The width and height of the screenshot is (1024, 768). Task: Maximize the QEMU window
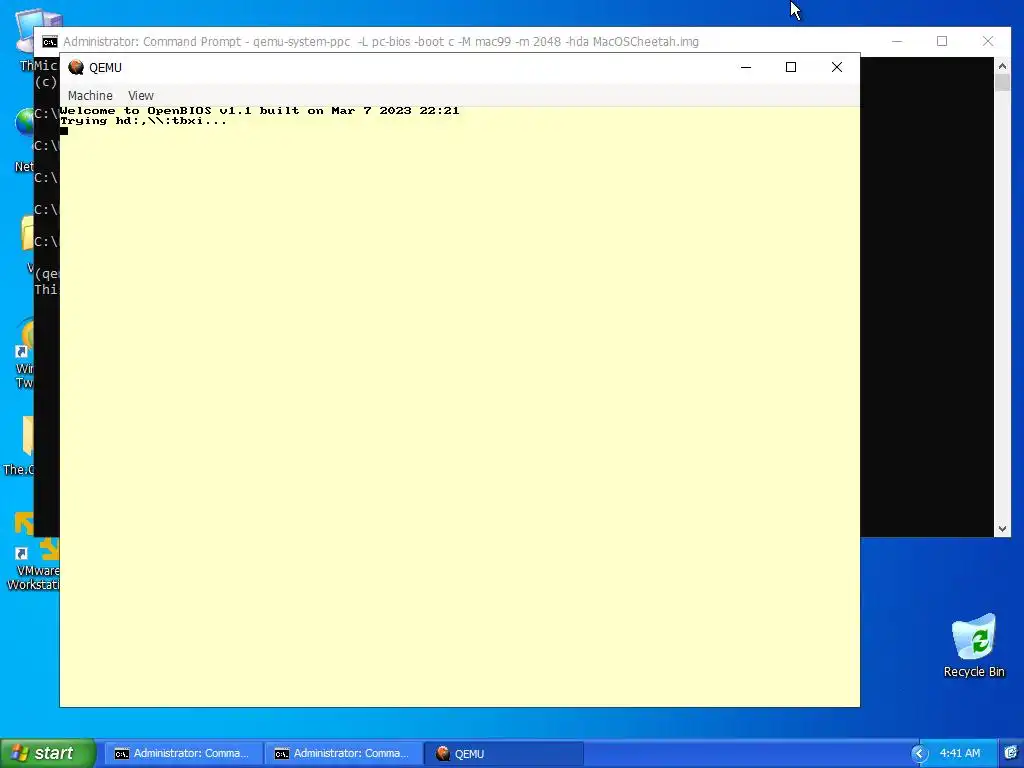click(x=791, y=67)
